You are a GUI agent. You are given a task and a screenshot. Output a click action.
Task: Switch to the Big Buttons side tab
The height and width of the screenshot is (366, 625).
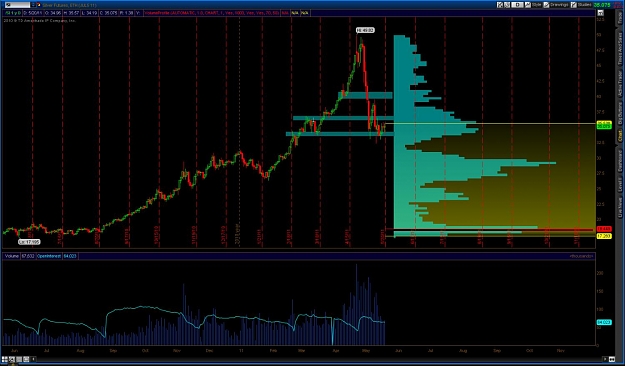619,113
